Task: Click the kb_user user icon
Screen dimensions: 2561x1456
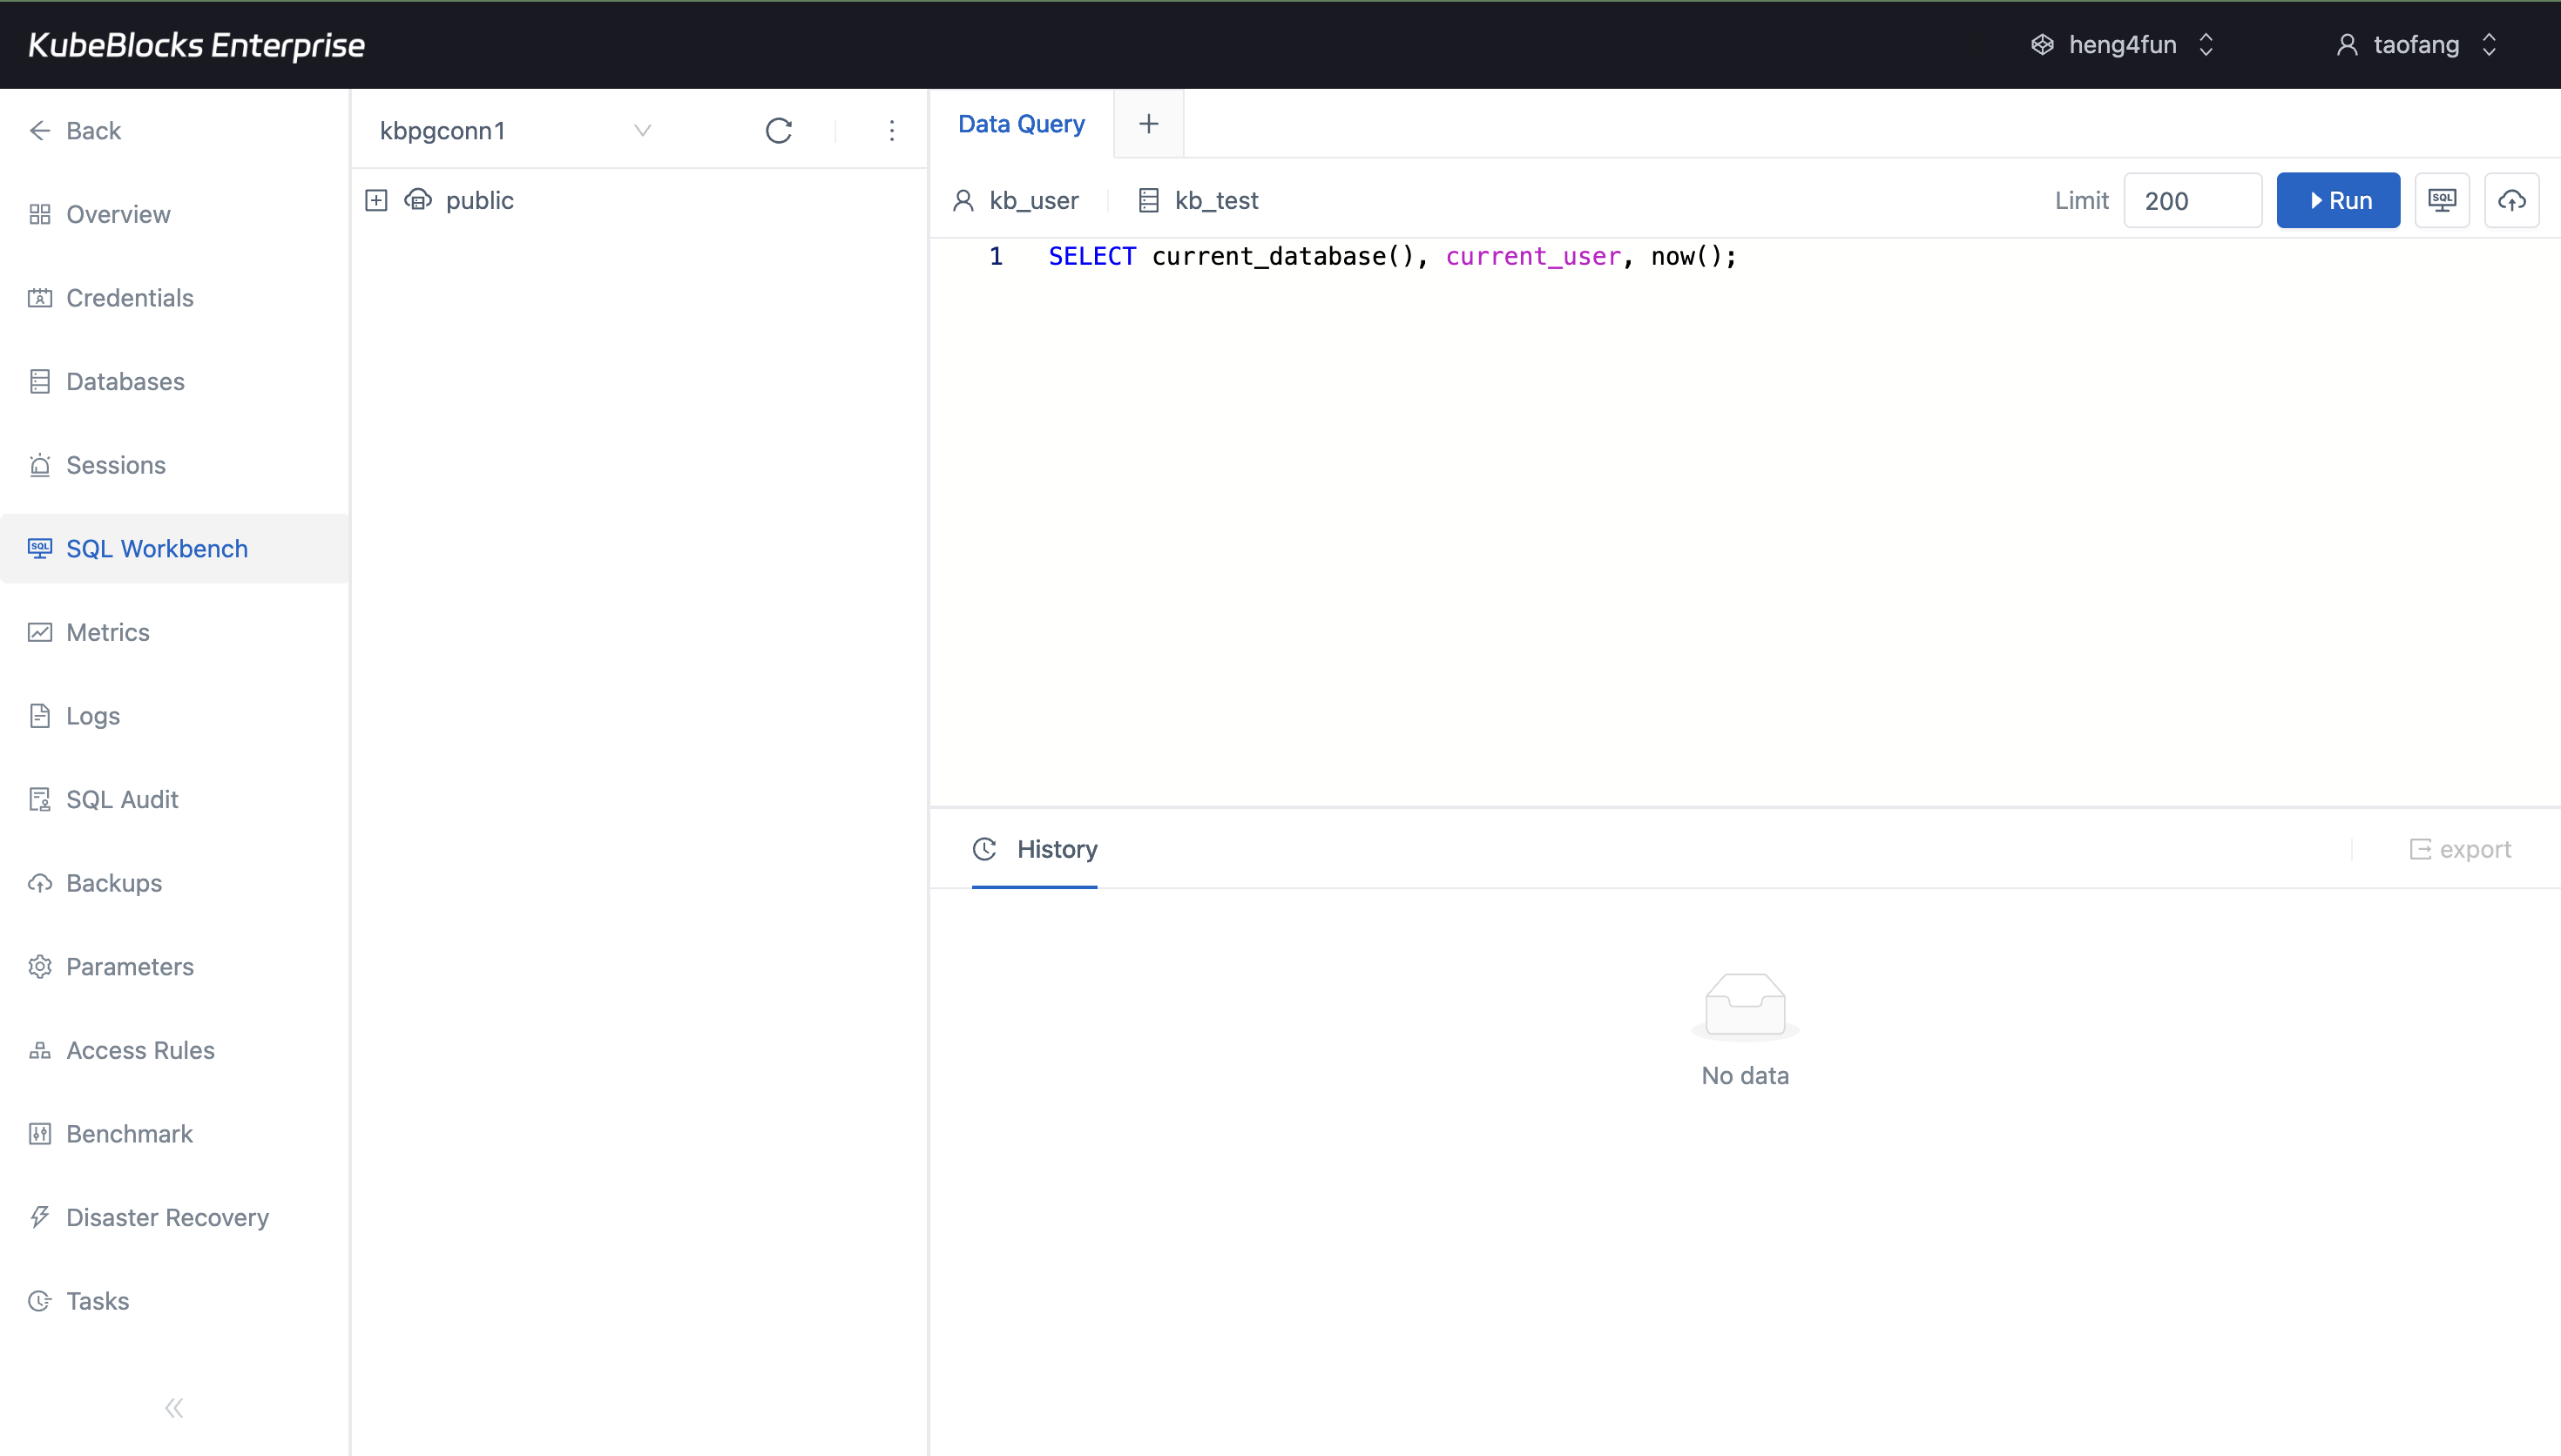Action: (x=963, y=200)
